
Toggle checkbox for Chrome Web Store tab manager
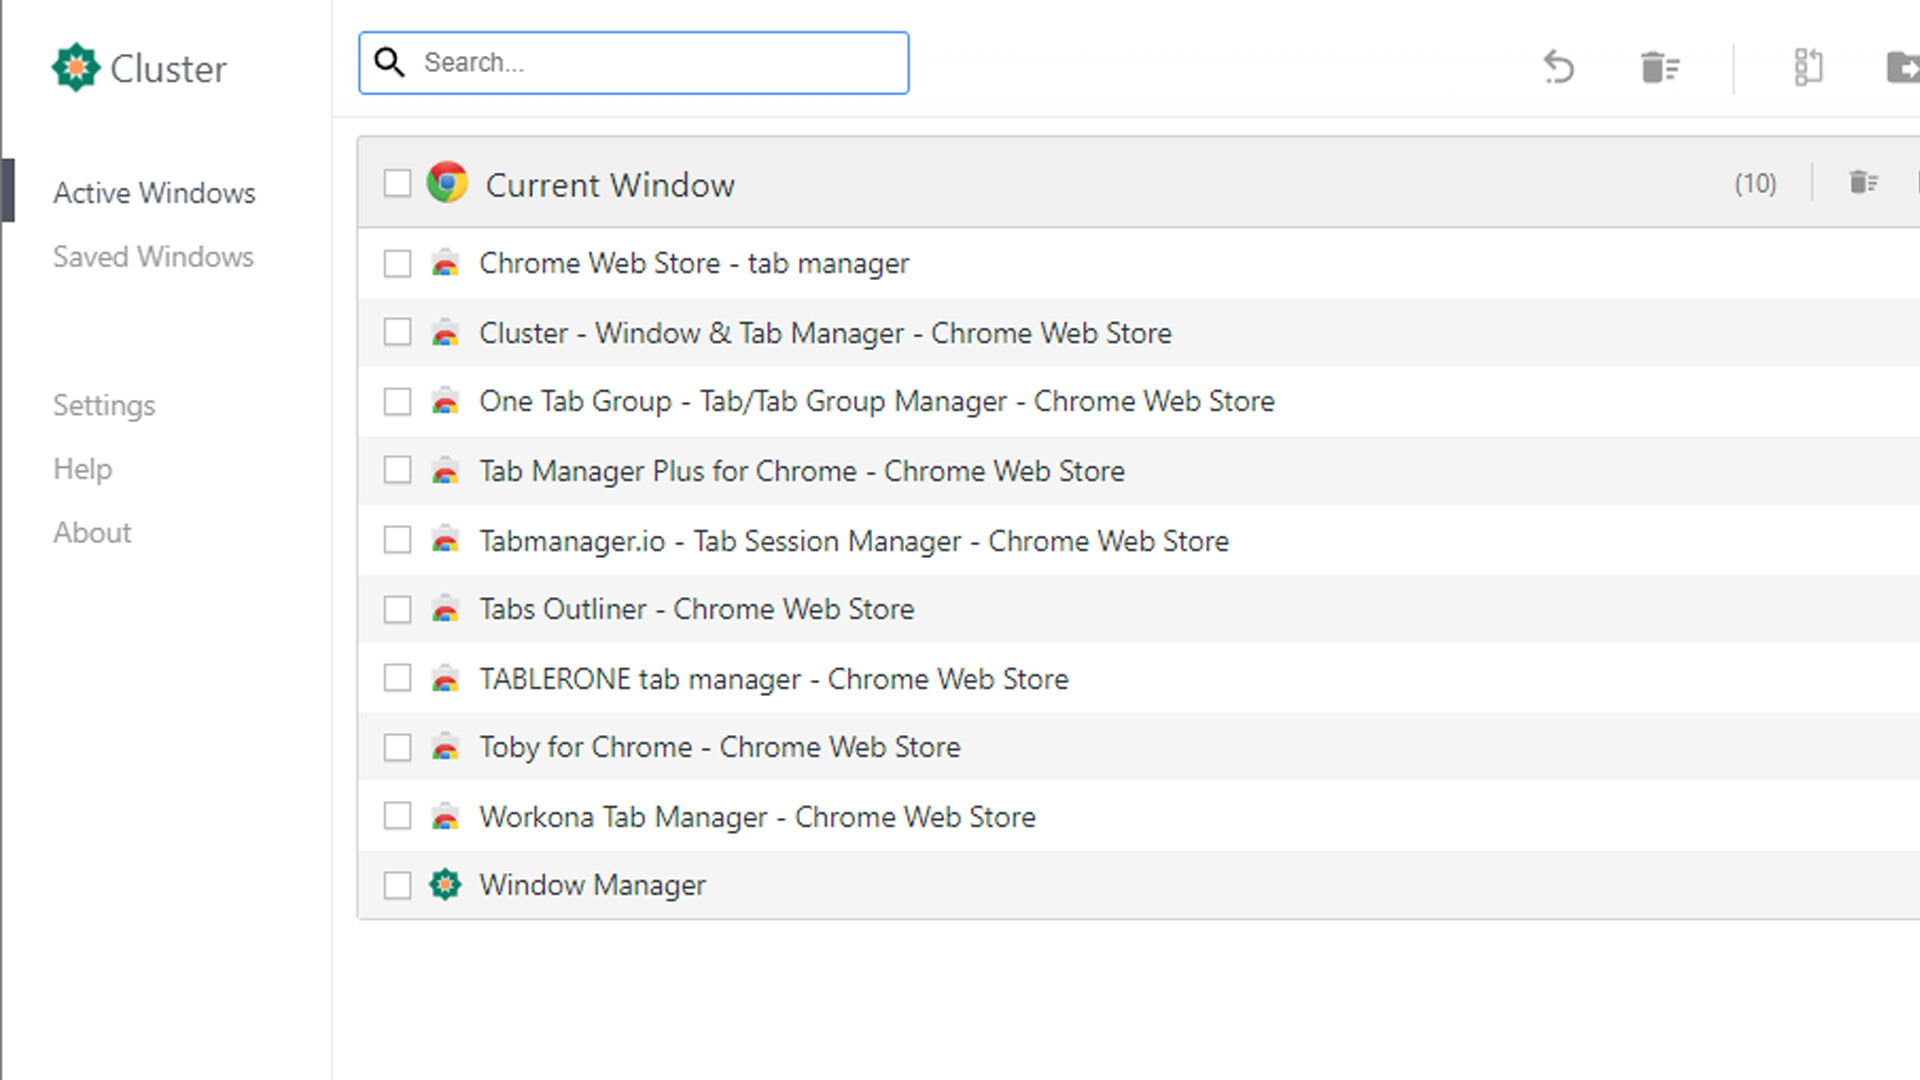coord(397,262)
